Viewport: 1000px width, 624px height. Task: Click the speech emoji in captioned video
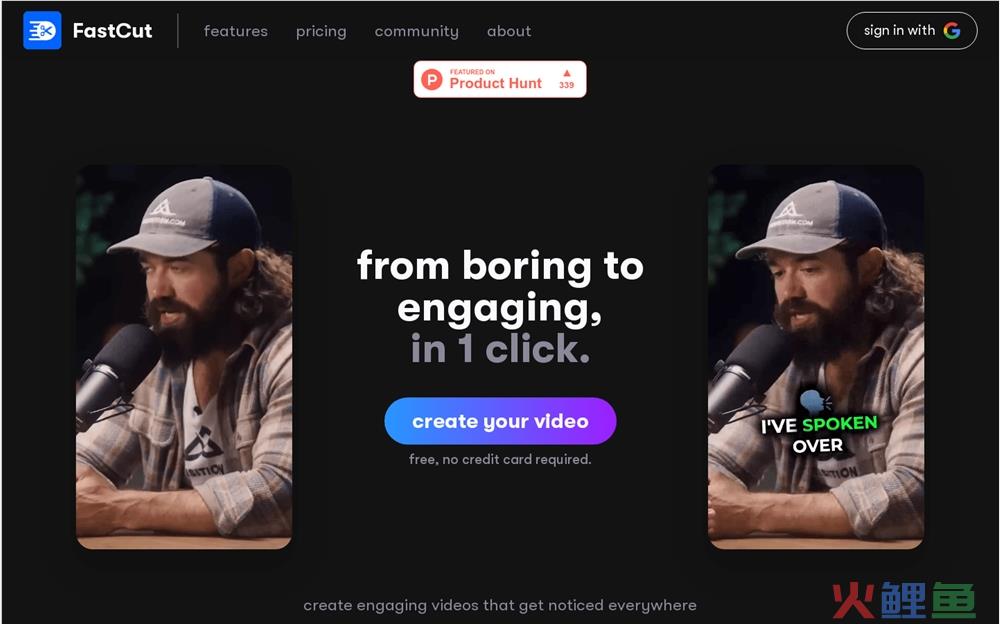(816, 401)
